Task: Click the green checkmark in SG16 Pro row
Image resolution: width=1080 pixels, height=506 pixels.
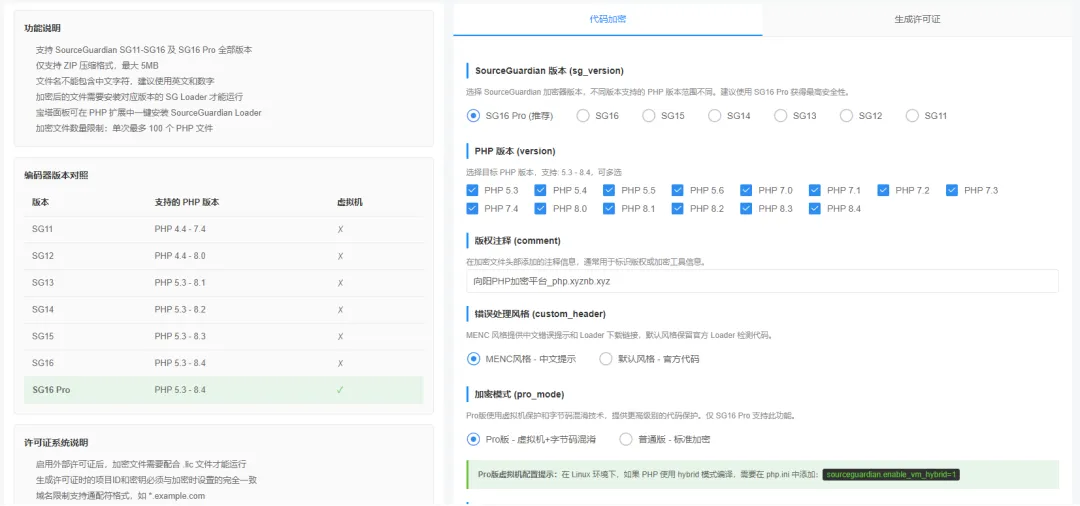Action: 340,390
